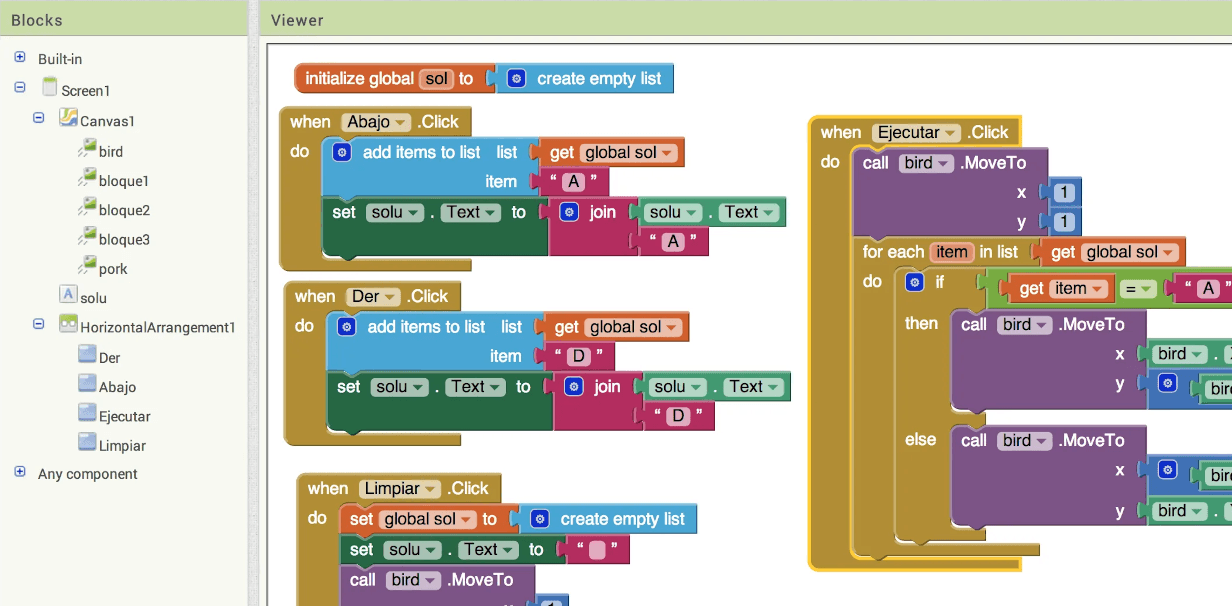Click the Canvas1 component icon
The width and height of the screenshot is (1232, 606).
pos(68,119)
